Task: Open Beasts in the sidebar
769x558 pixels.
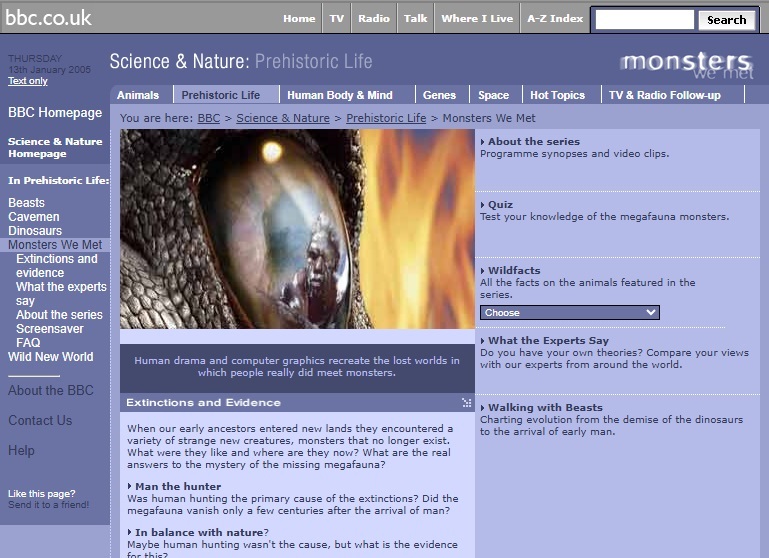Action: pos(26,203)
